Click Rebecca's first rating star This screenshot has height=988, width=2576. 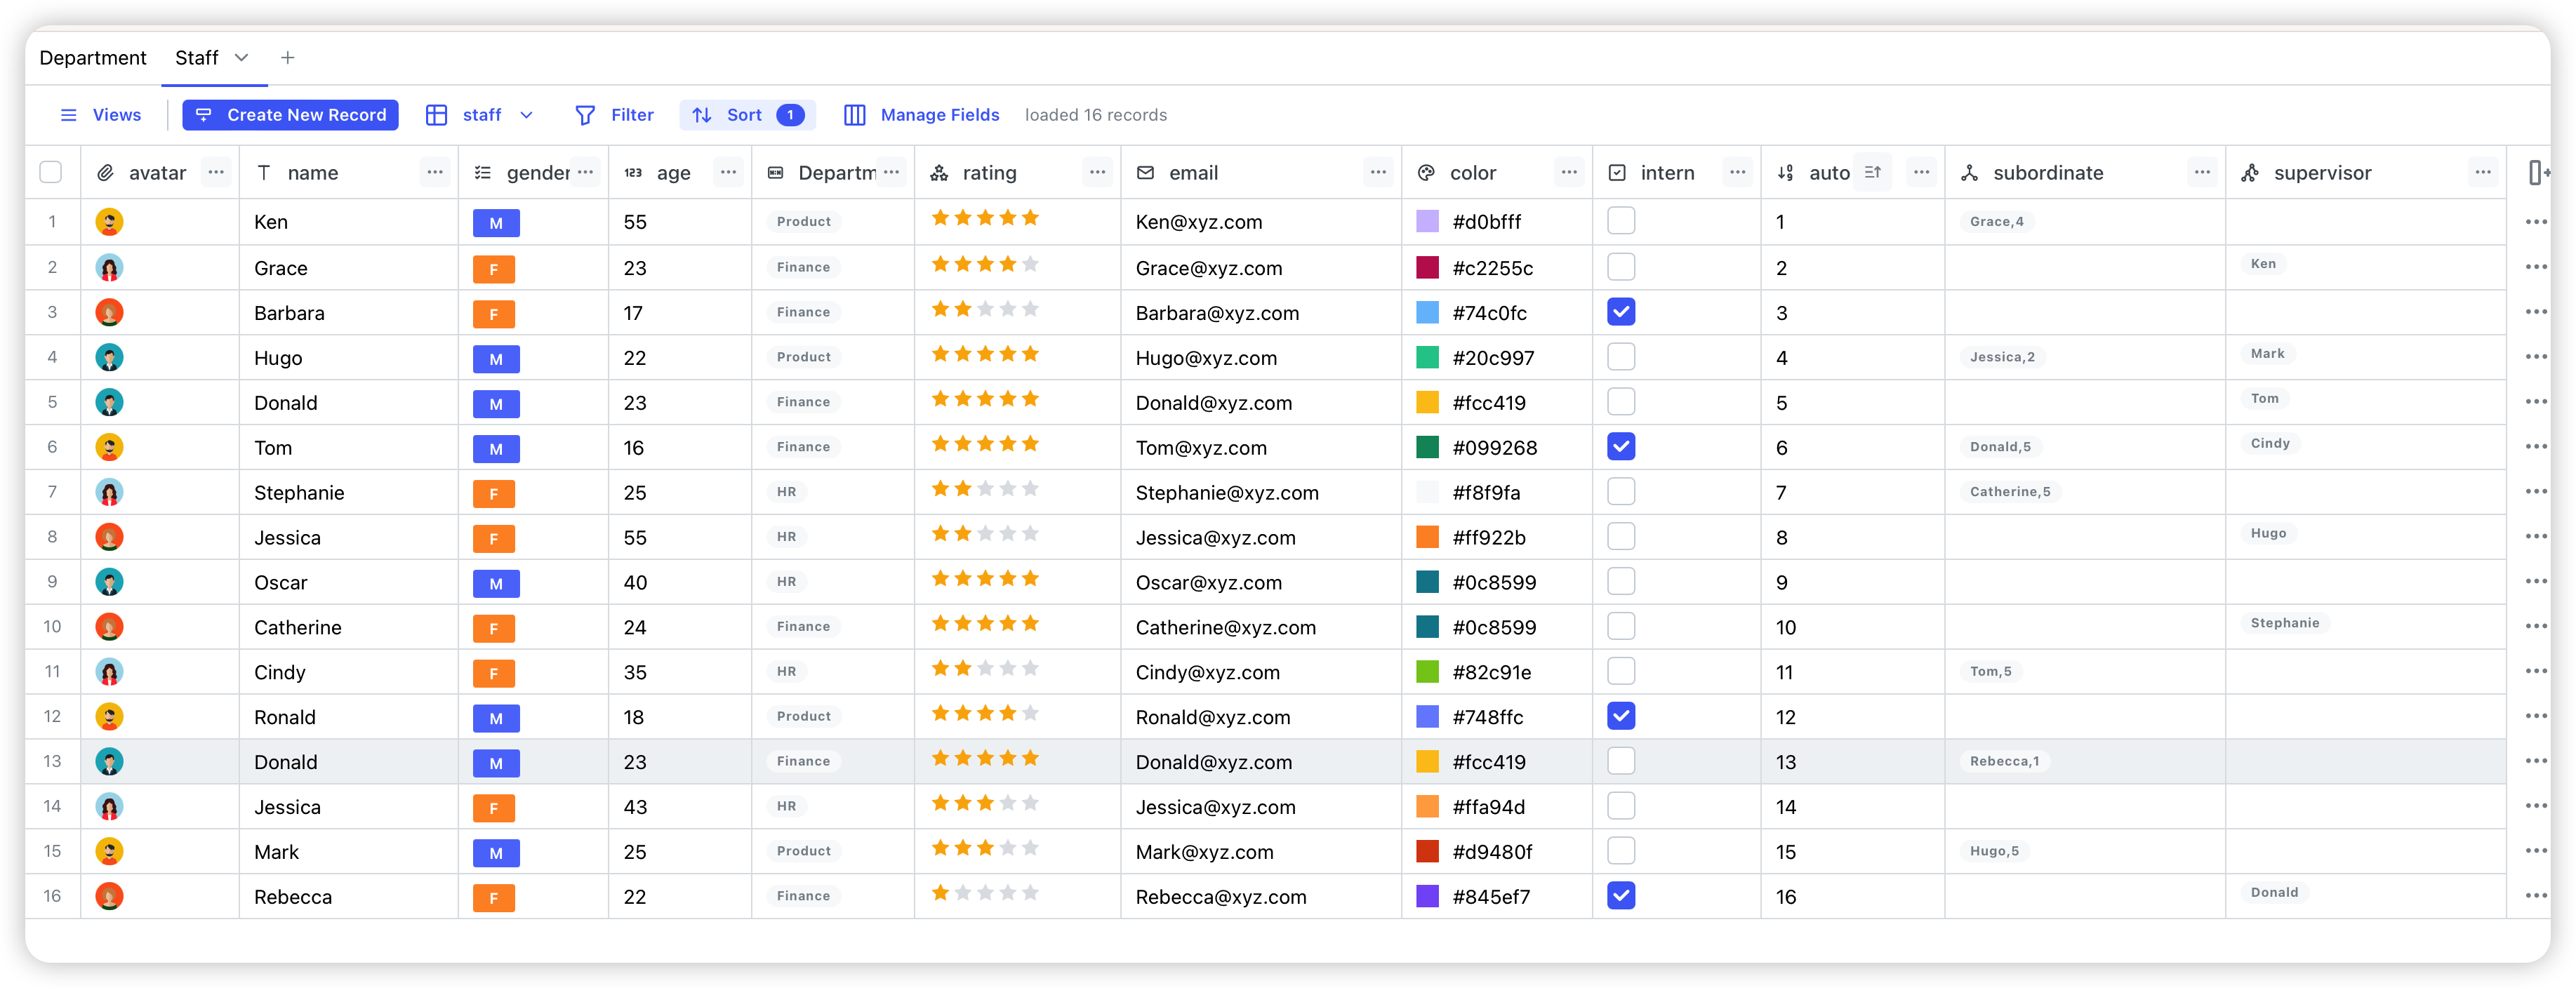(940, 893)
